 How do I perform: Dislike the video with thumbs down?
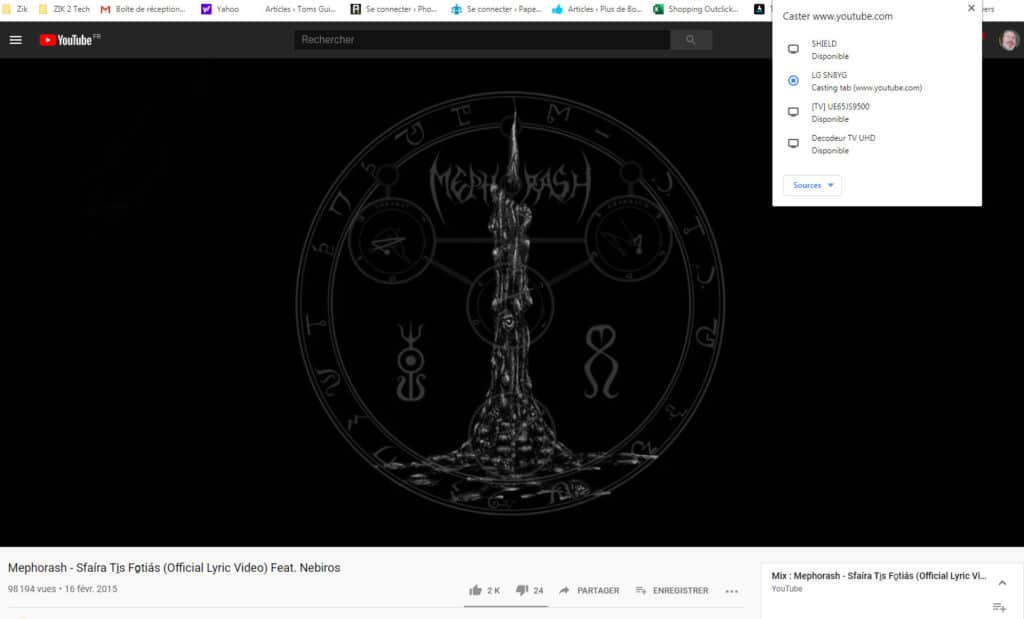530,590
